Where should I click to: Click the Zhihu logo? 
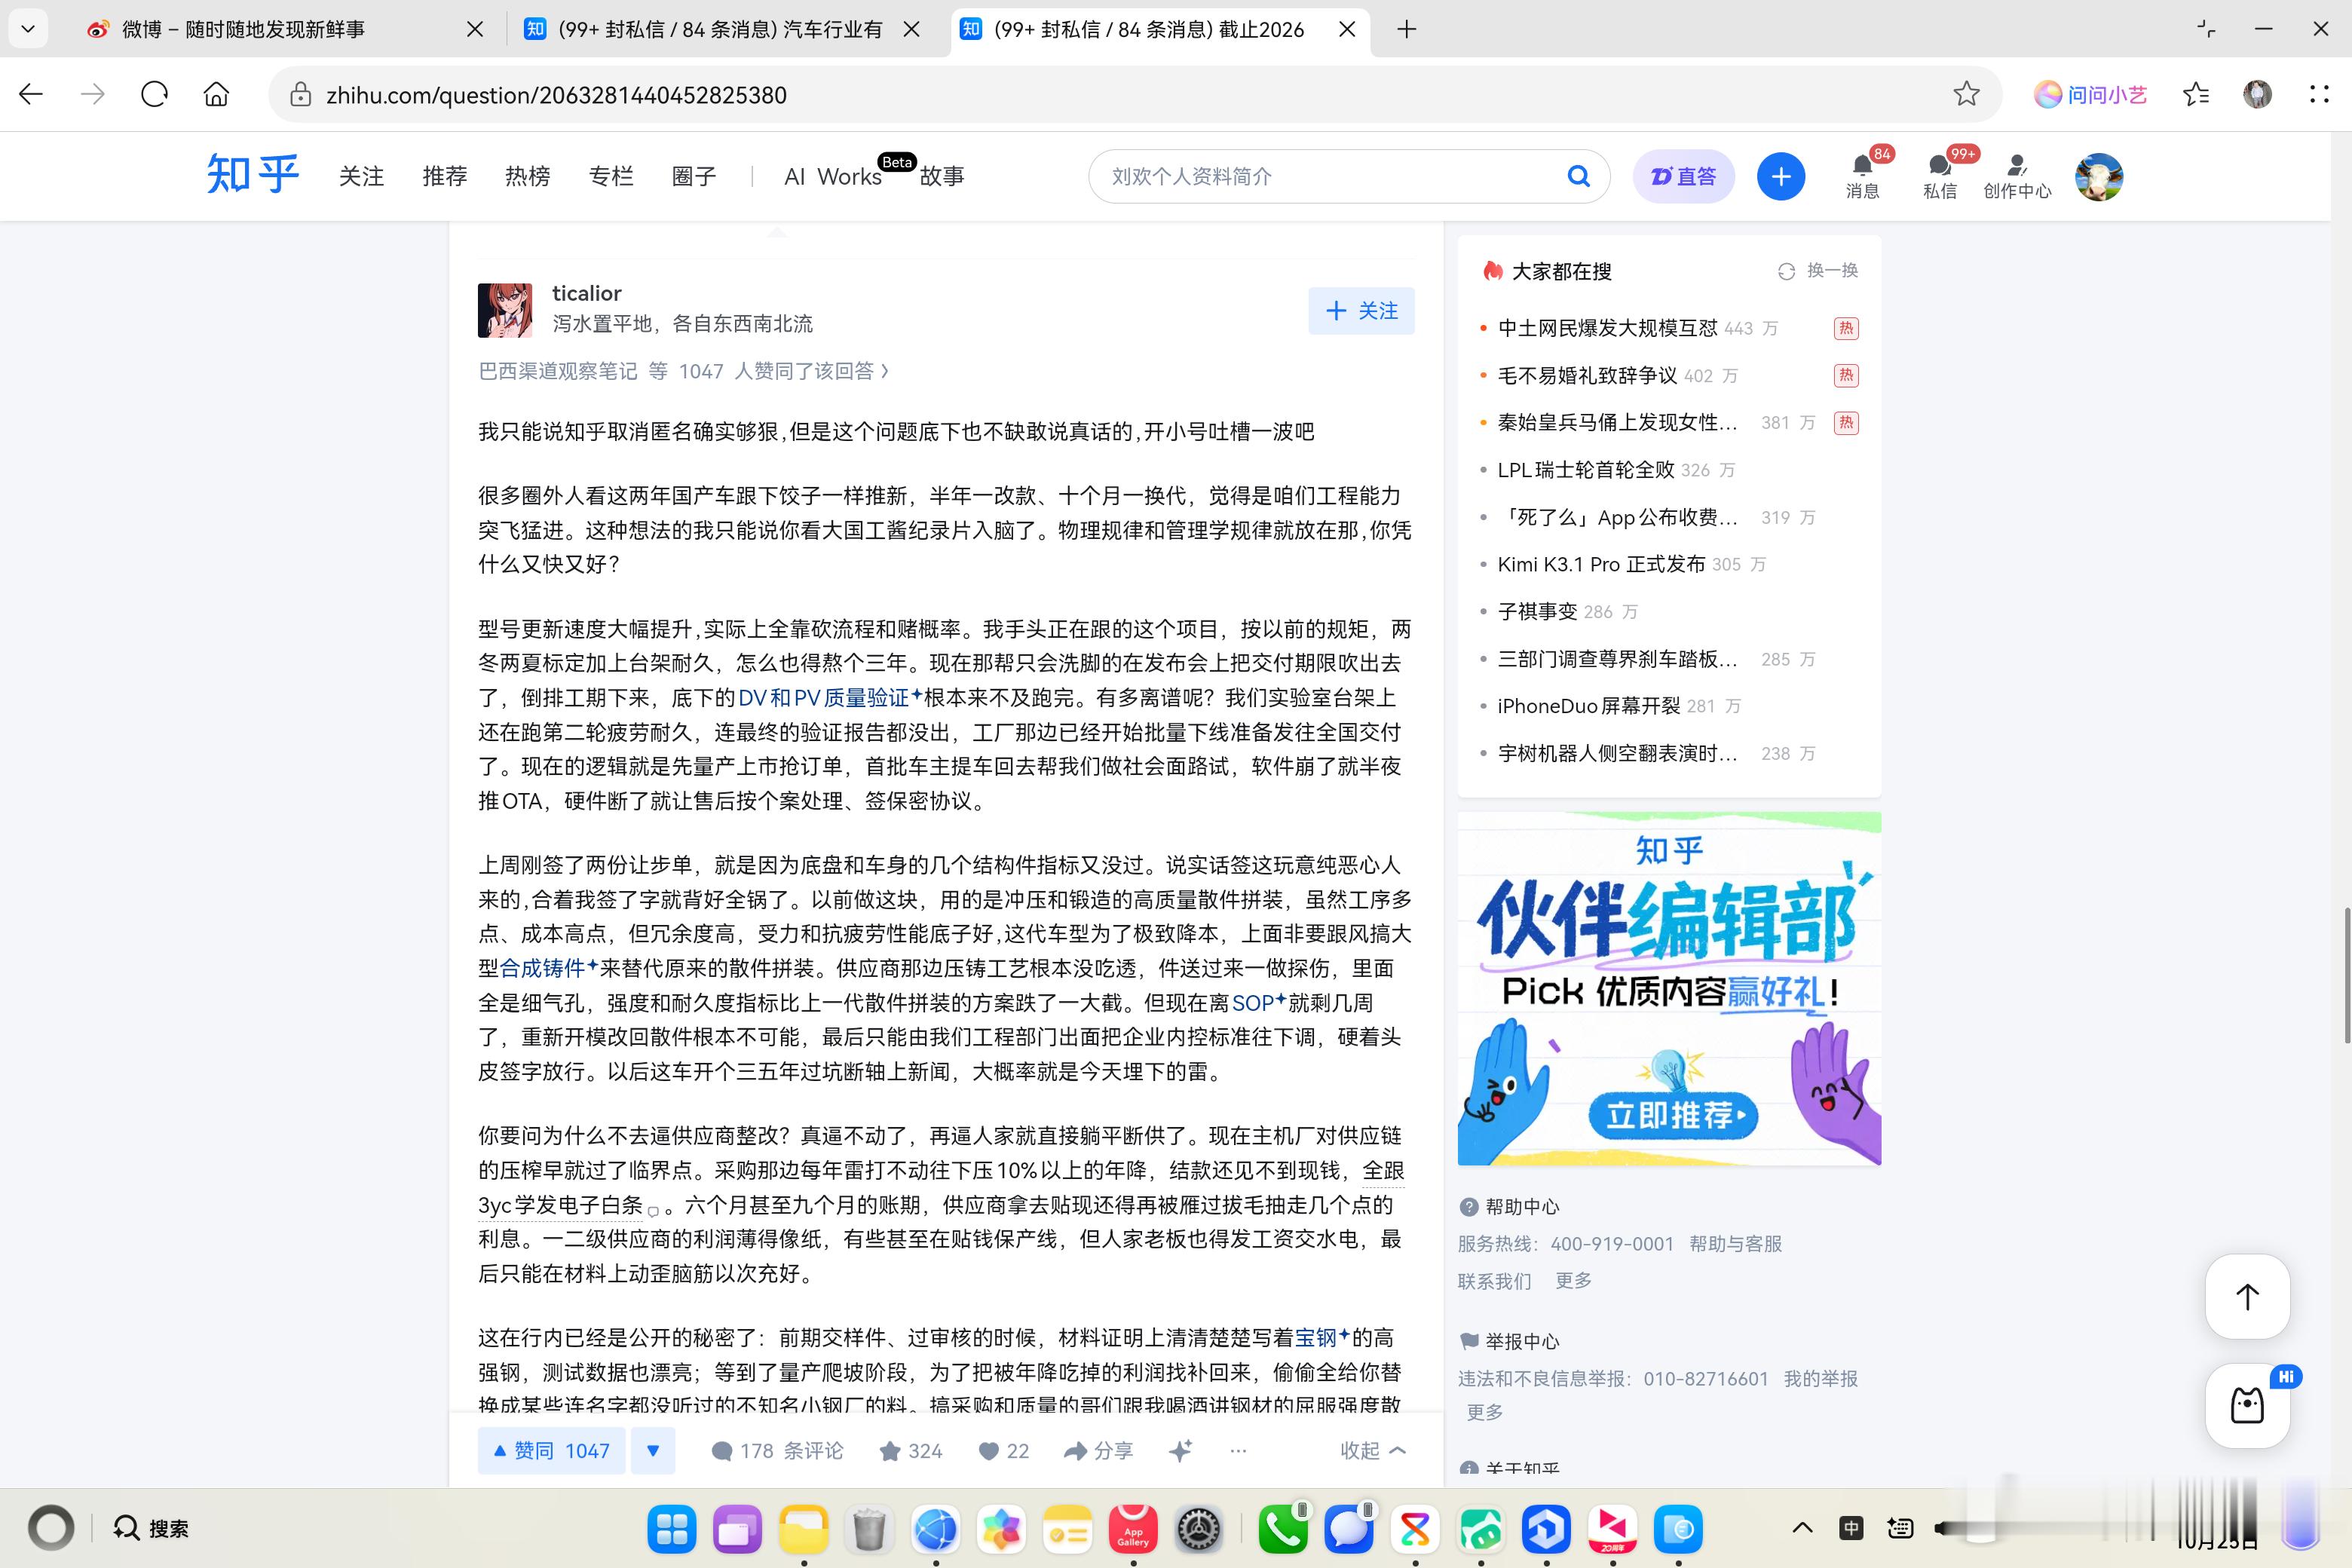coord(253,175)
